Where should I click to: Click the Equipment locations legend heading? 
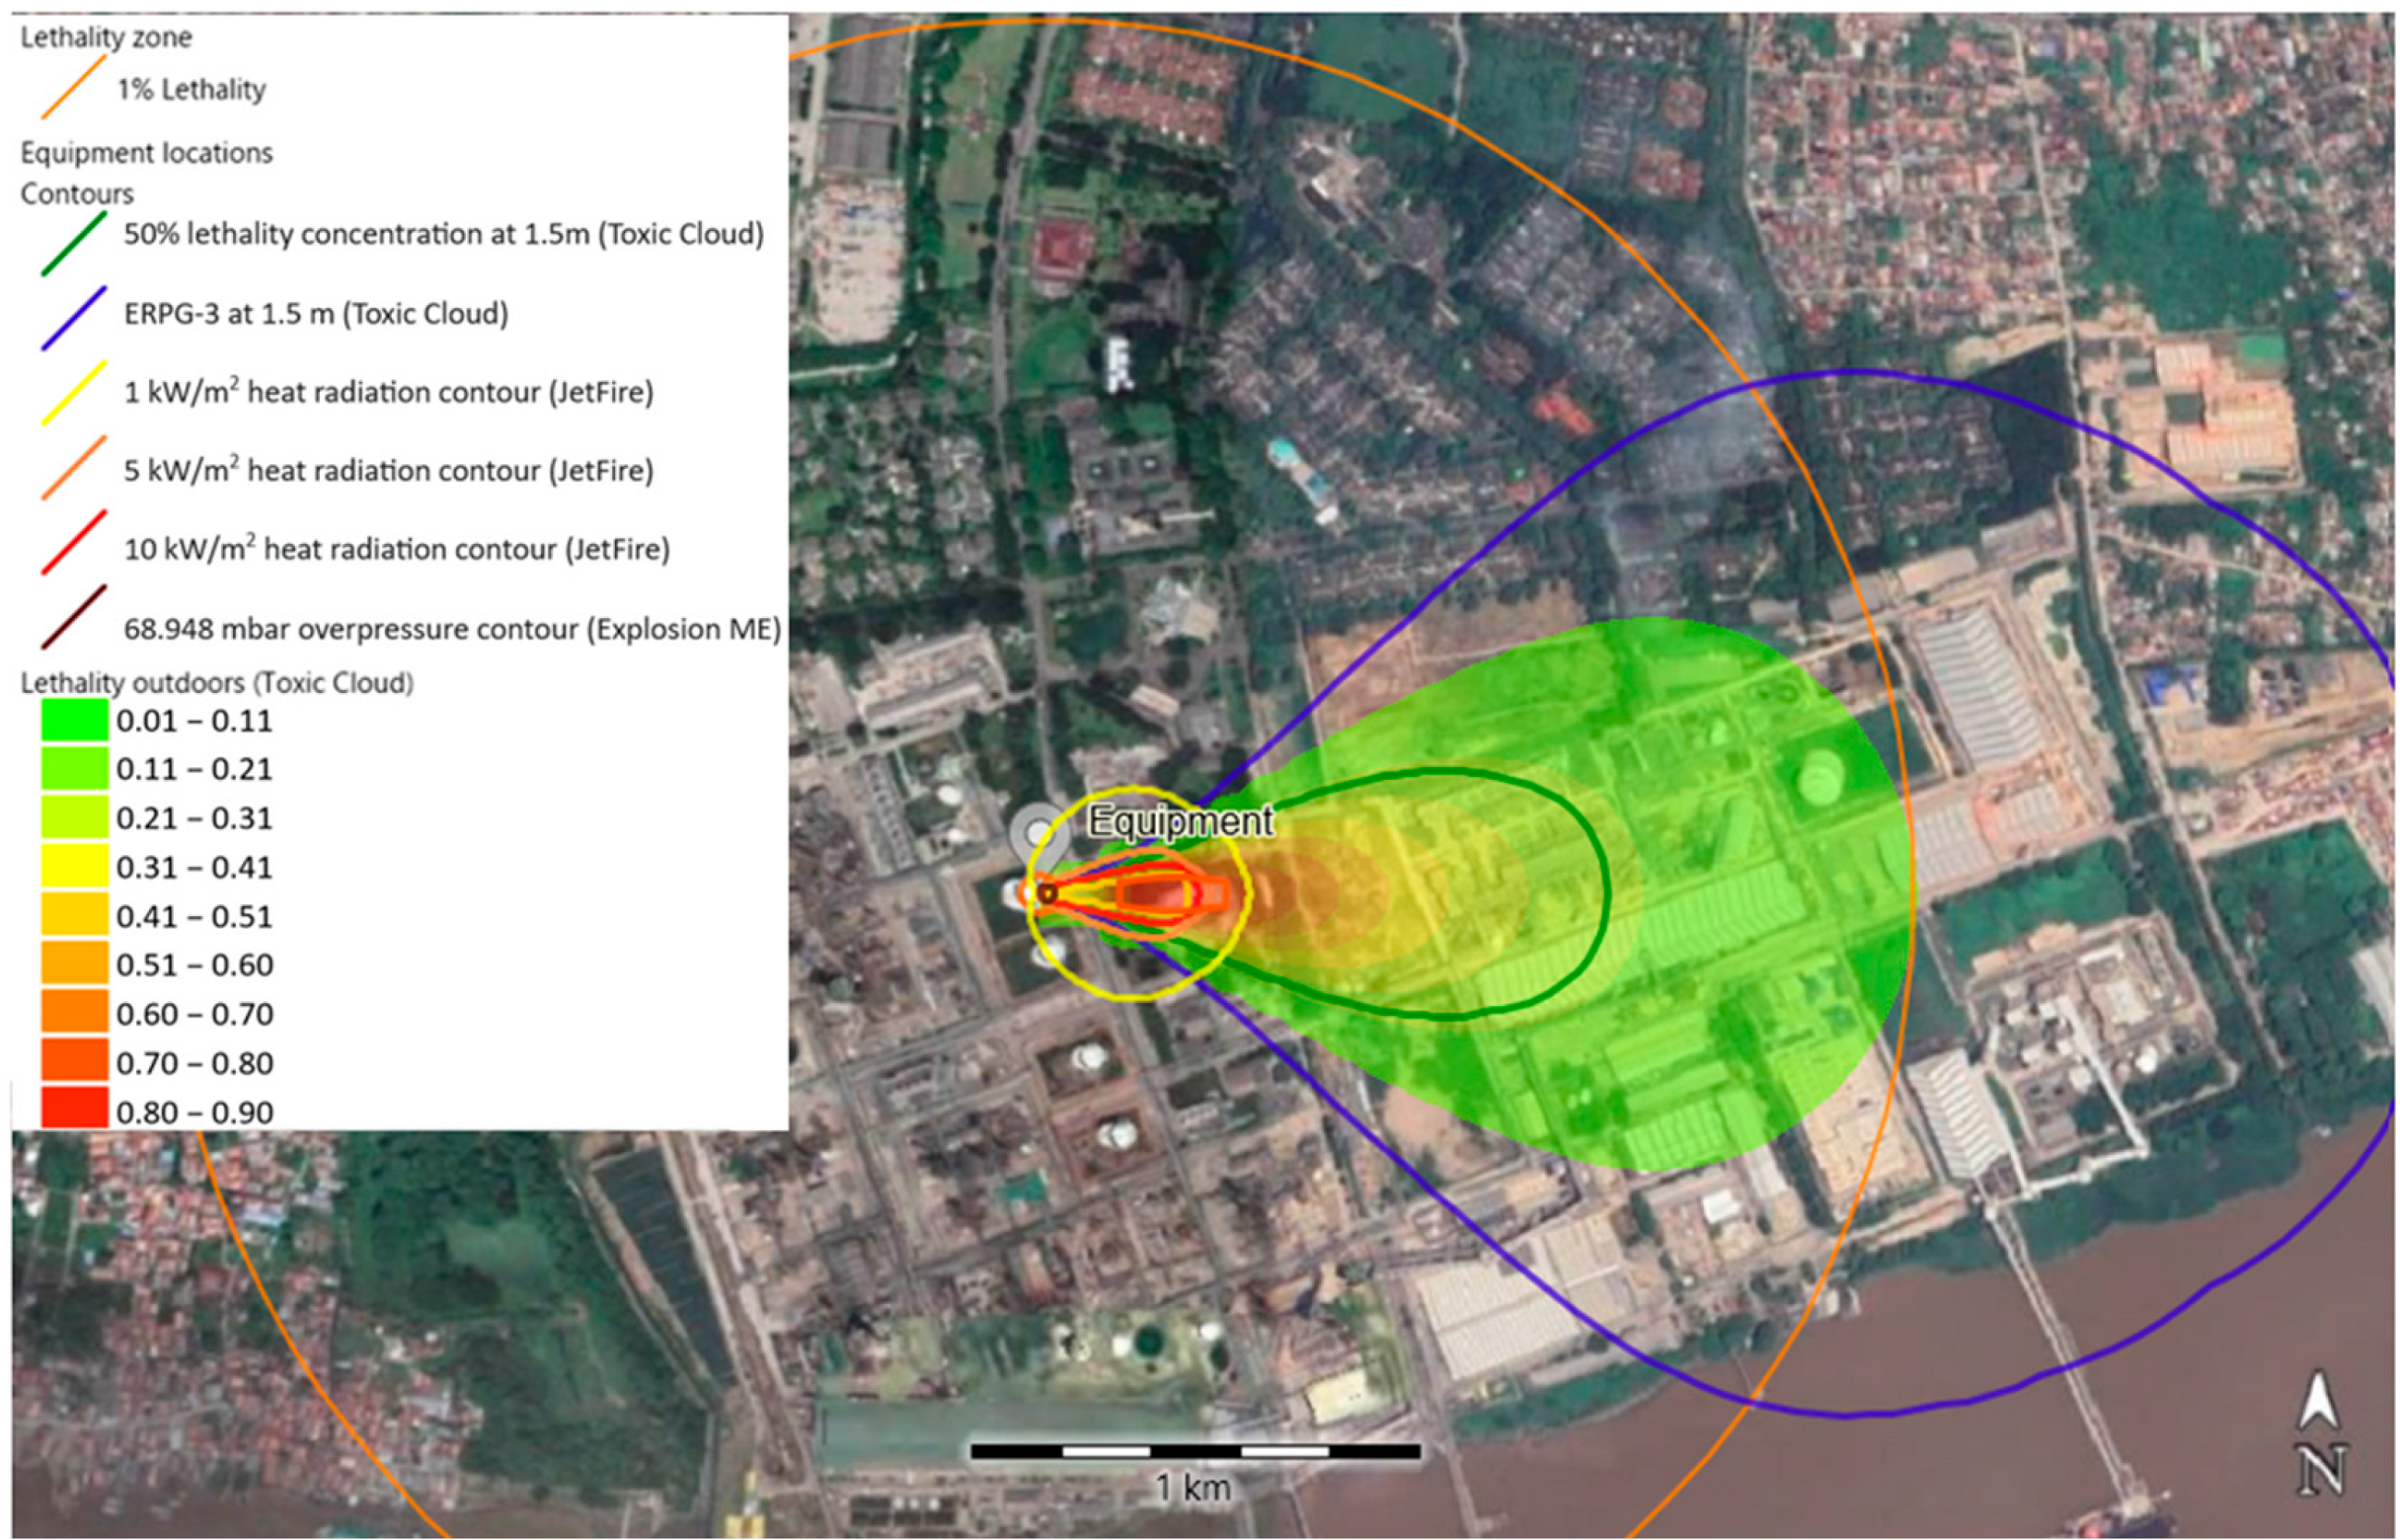[x=146, y=153]
